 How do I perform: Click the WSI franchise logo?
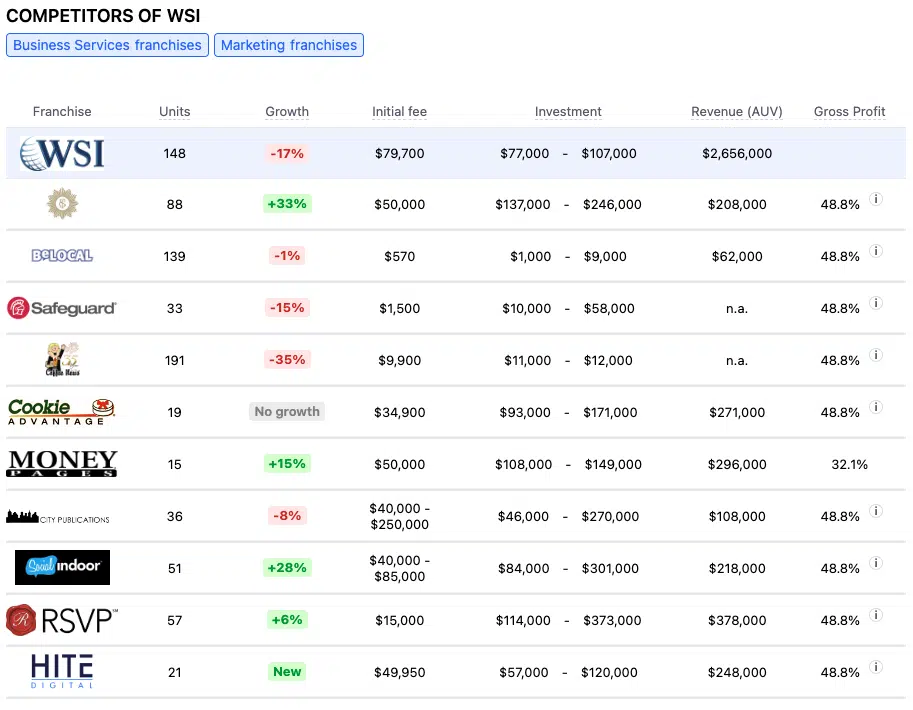click(62, 153)
